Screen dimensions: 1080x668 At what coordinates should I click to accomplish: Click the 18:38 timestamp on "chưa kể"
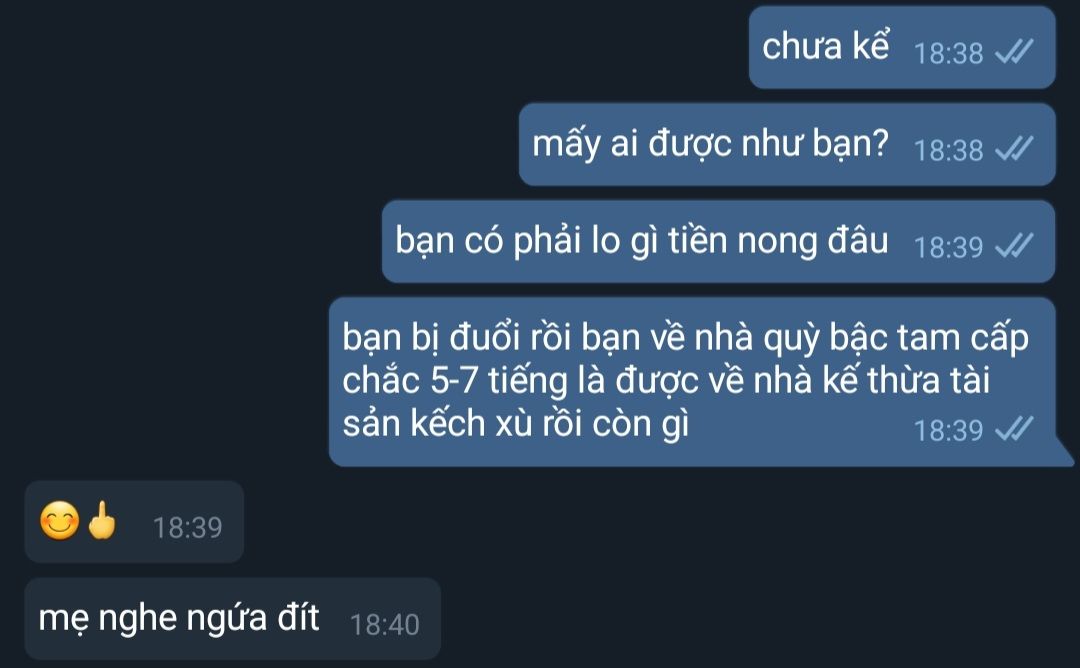point(948,53)
